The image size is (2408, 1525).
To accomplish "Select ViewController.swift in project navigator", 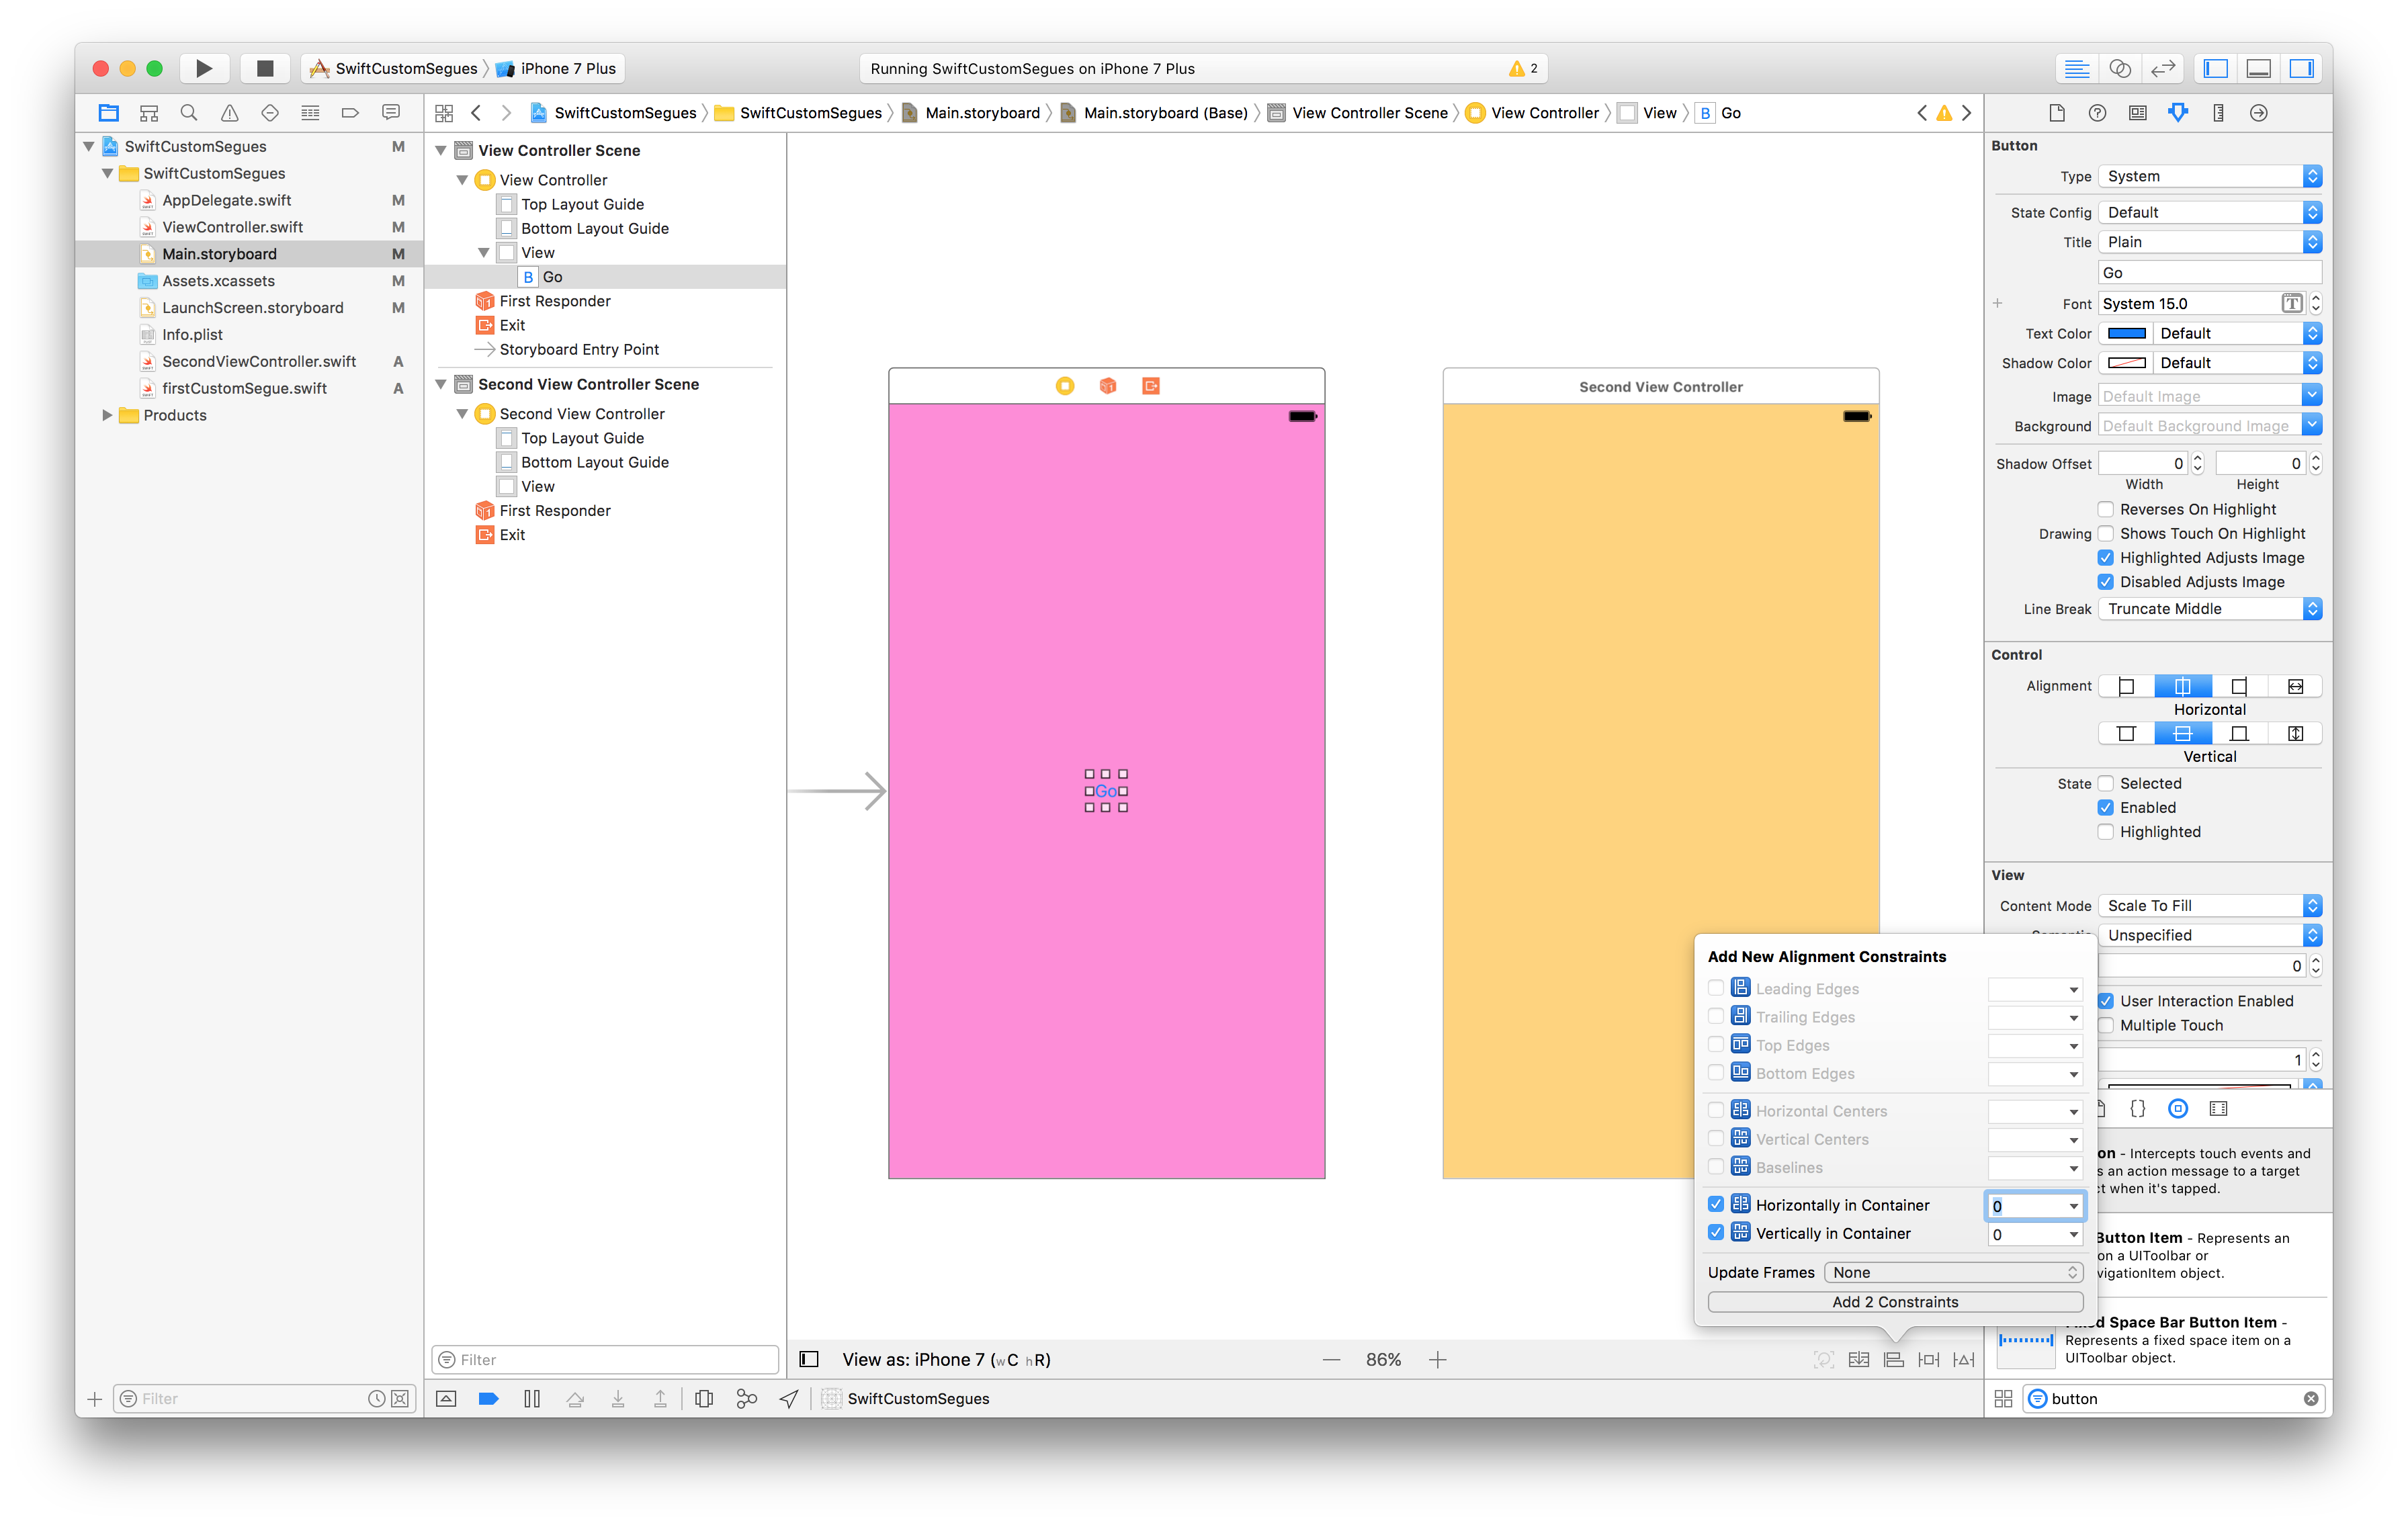I will pyautogui.click(x=232, y=227).
